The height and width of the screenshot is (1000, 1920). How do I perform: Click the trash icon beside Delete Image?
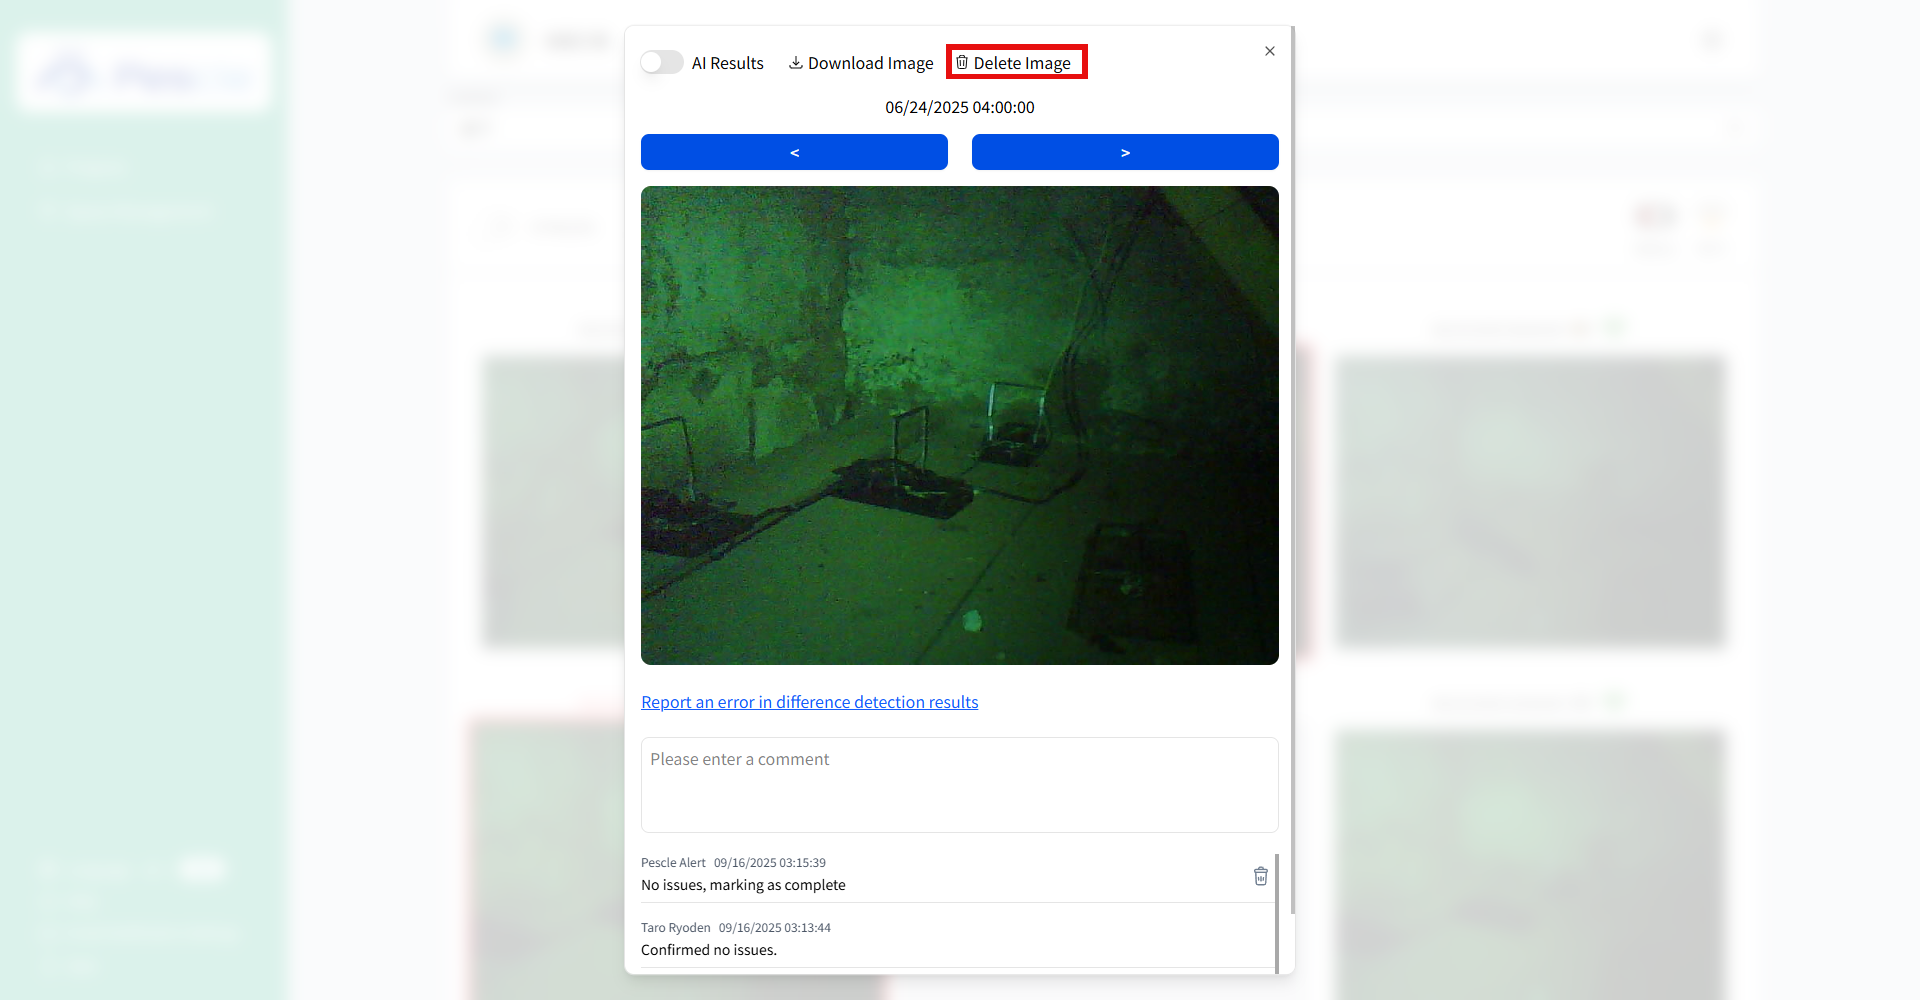click(962, 63)
